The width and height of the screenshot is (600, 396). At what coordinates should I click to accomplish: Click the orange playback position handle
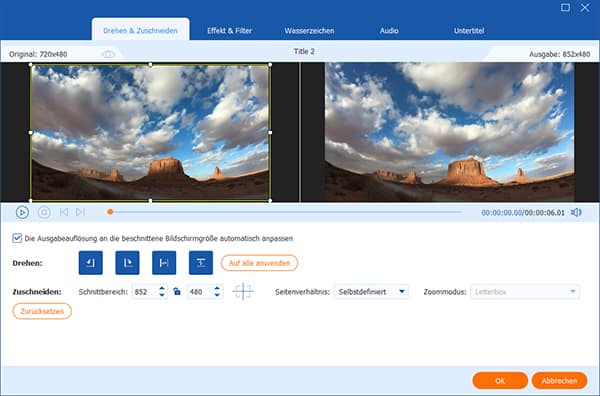[x=110, y=212]
